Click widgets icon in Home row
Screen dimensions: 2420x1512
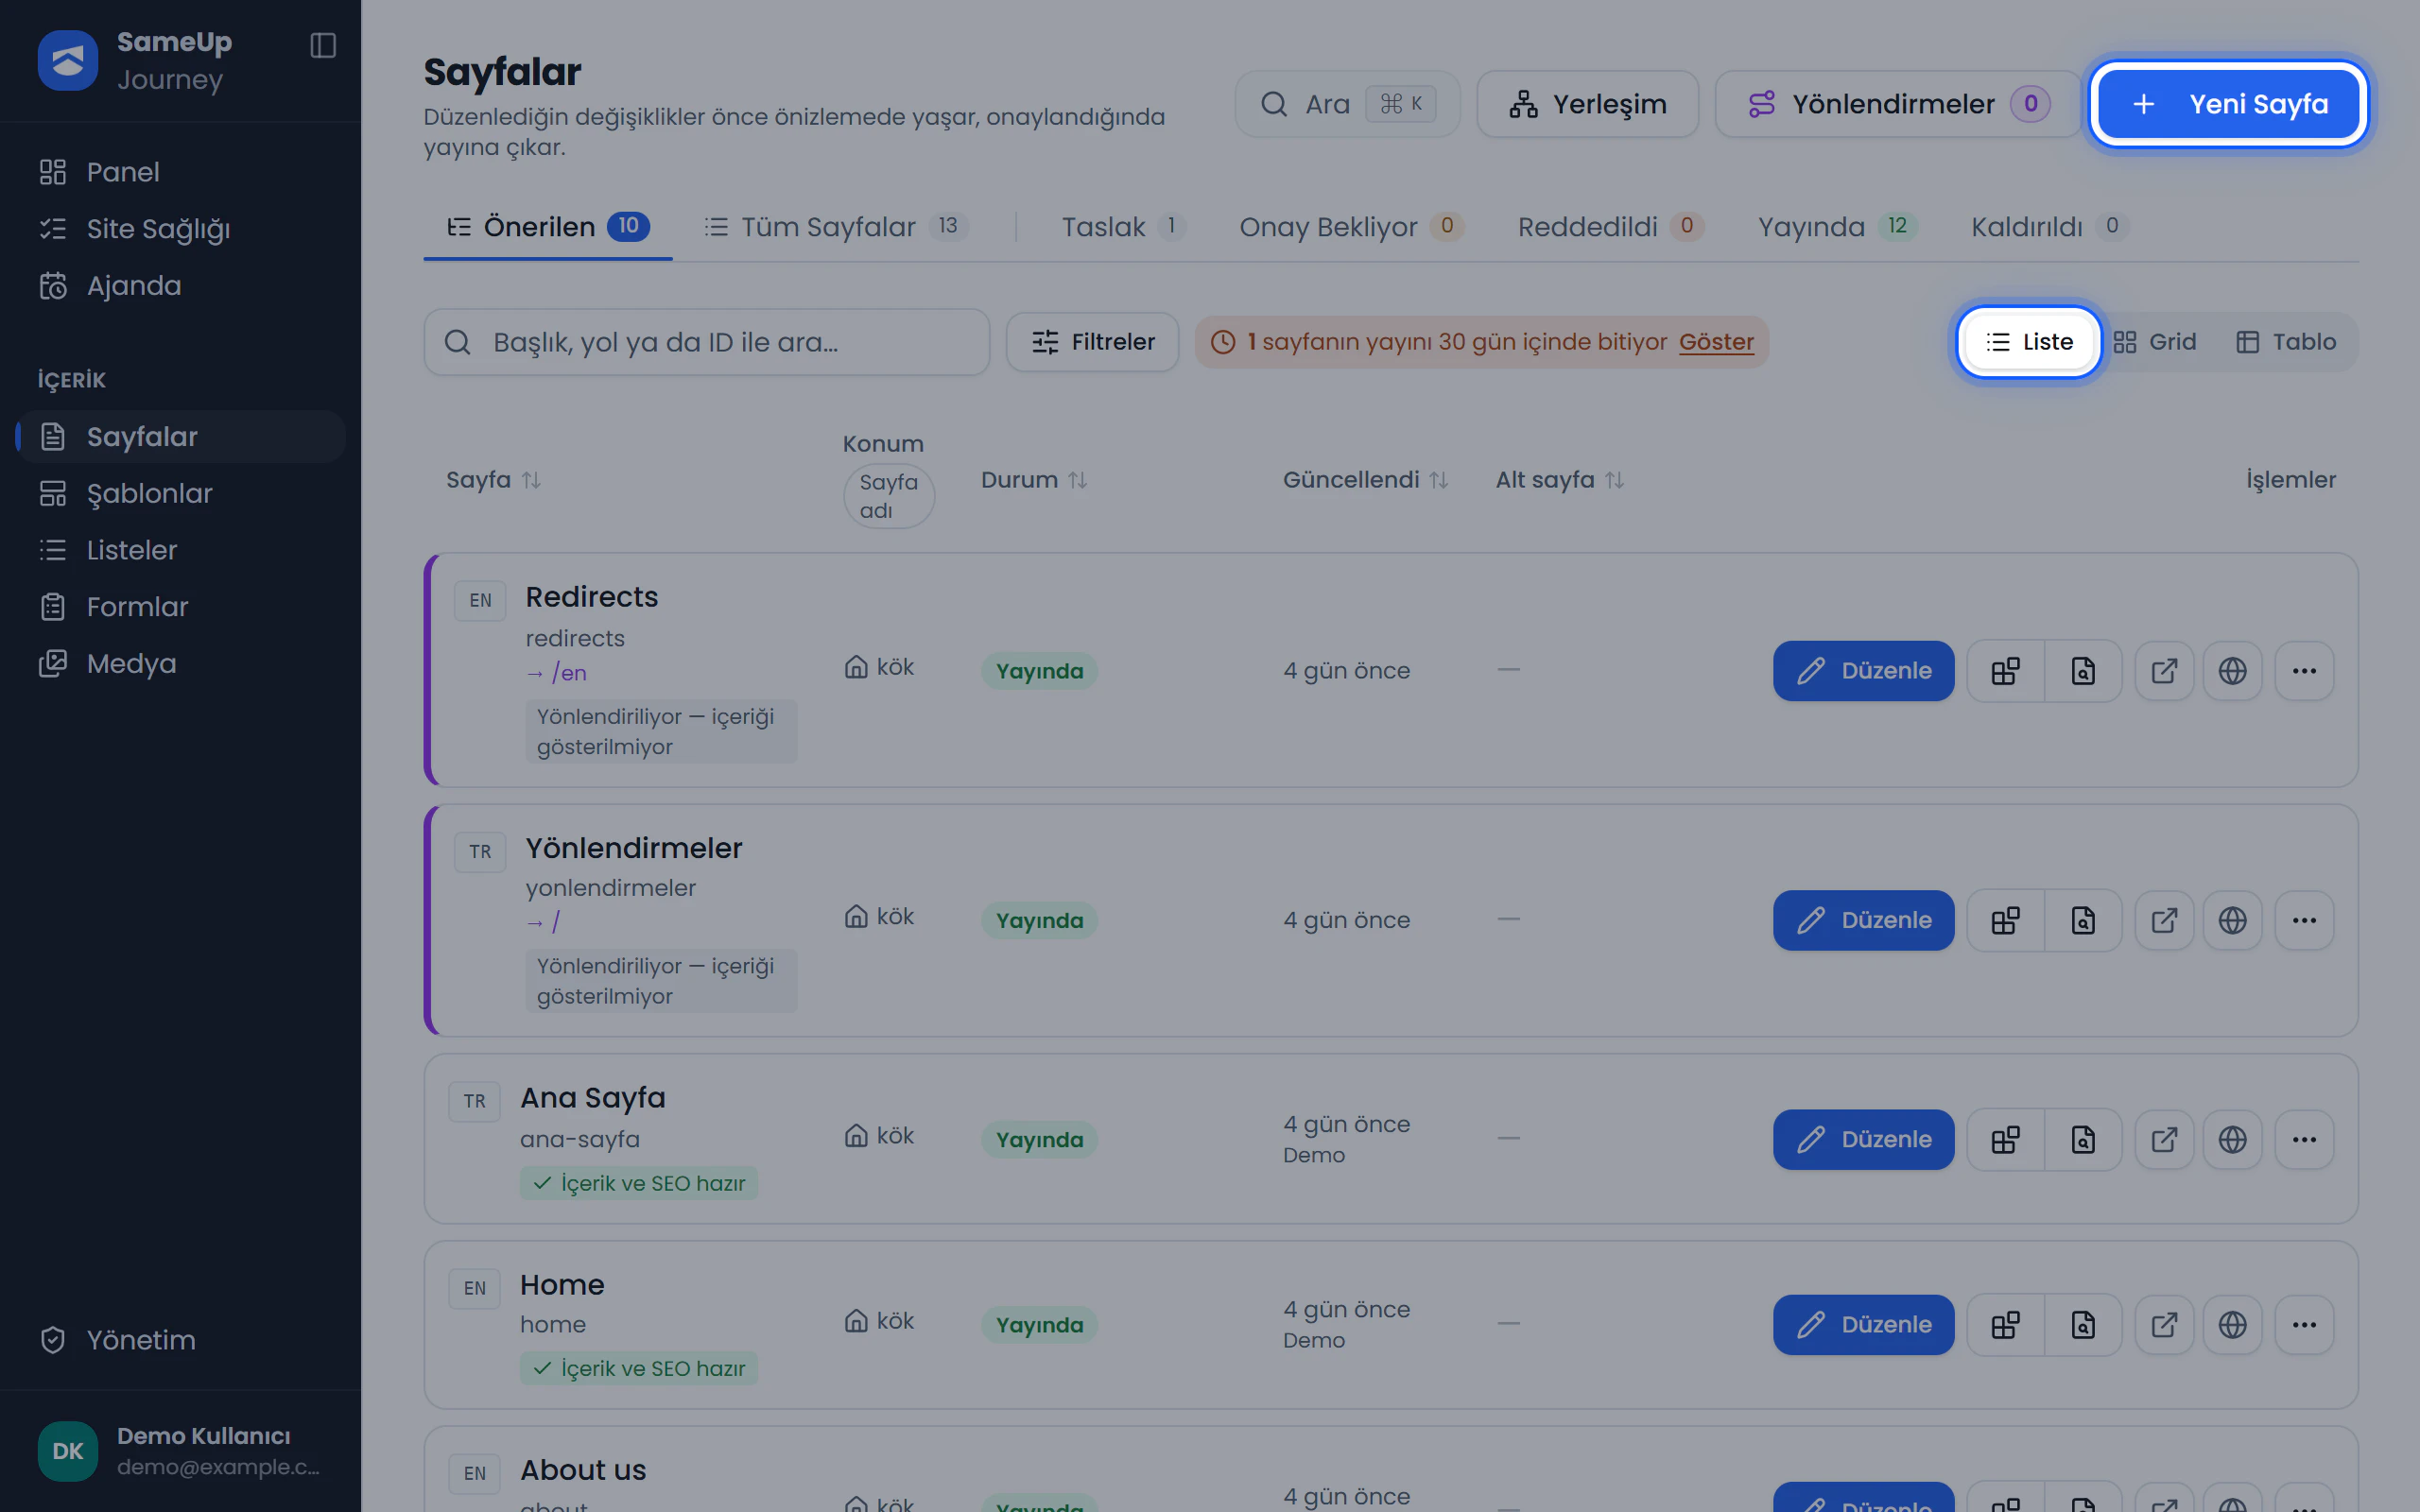click(x=2005, y=1324)
